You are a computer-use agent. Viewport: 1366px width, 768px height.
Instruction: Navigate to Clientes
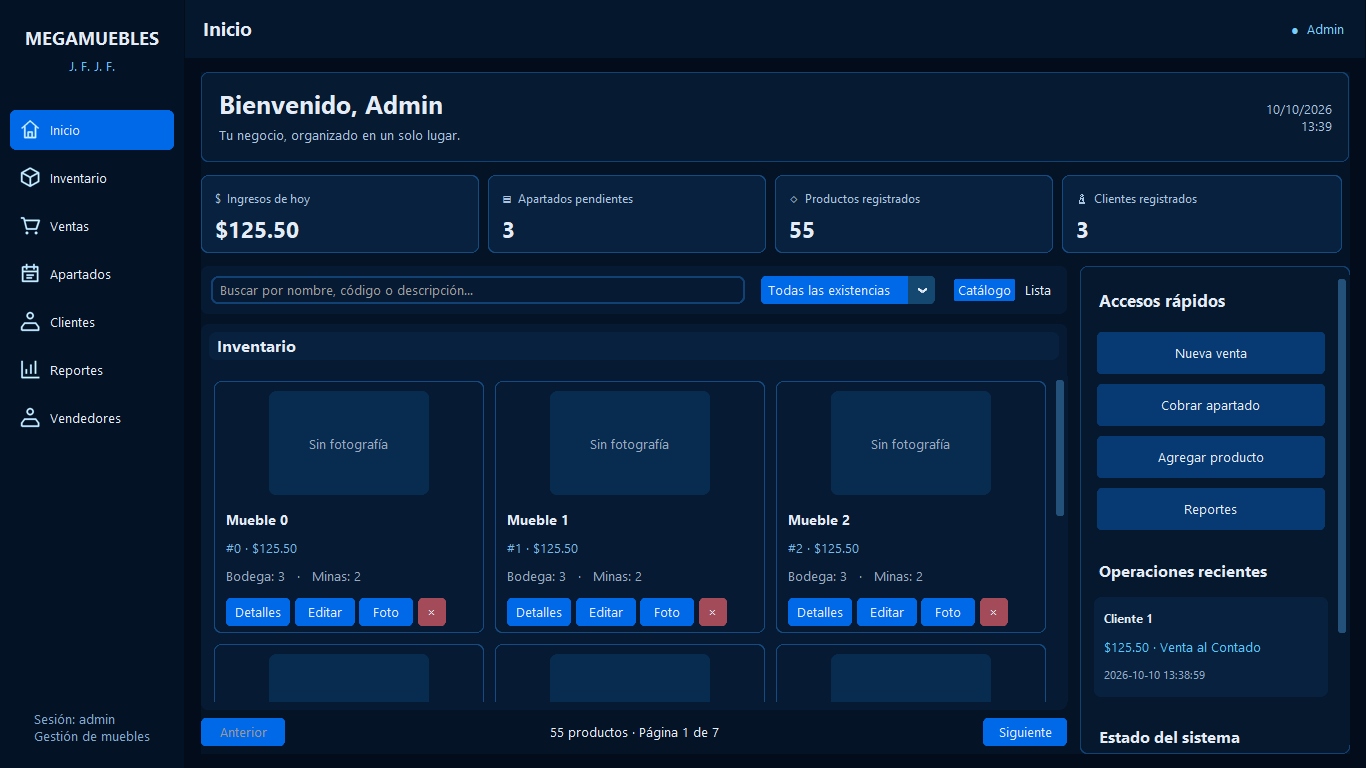point(92,322)
